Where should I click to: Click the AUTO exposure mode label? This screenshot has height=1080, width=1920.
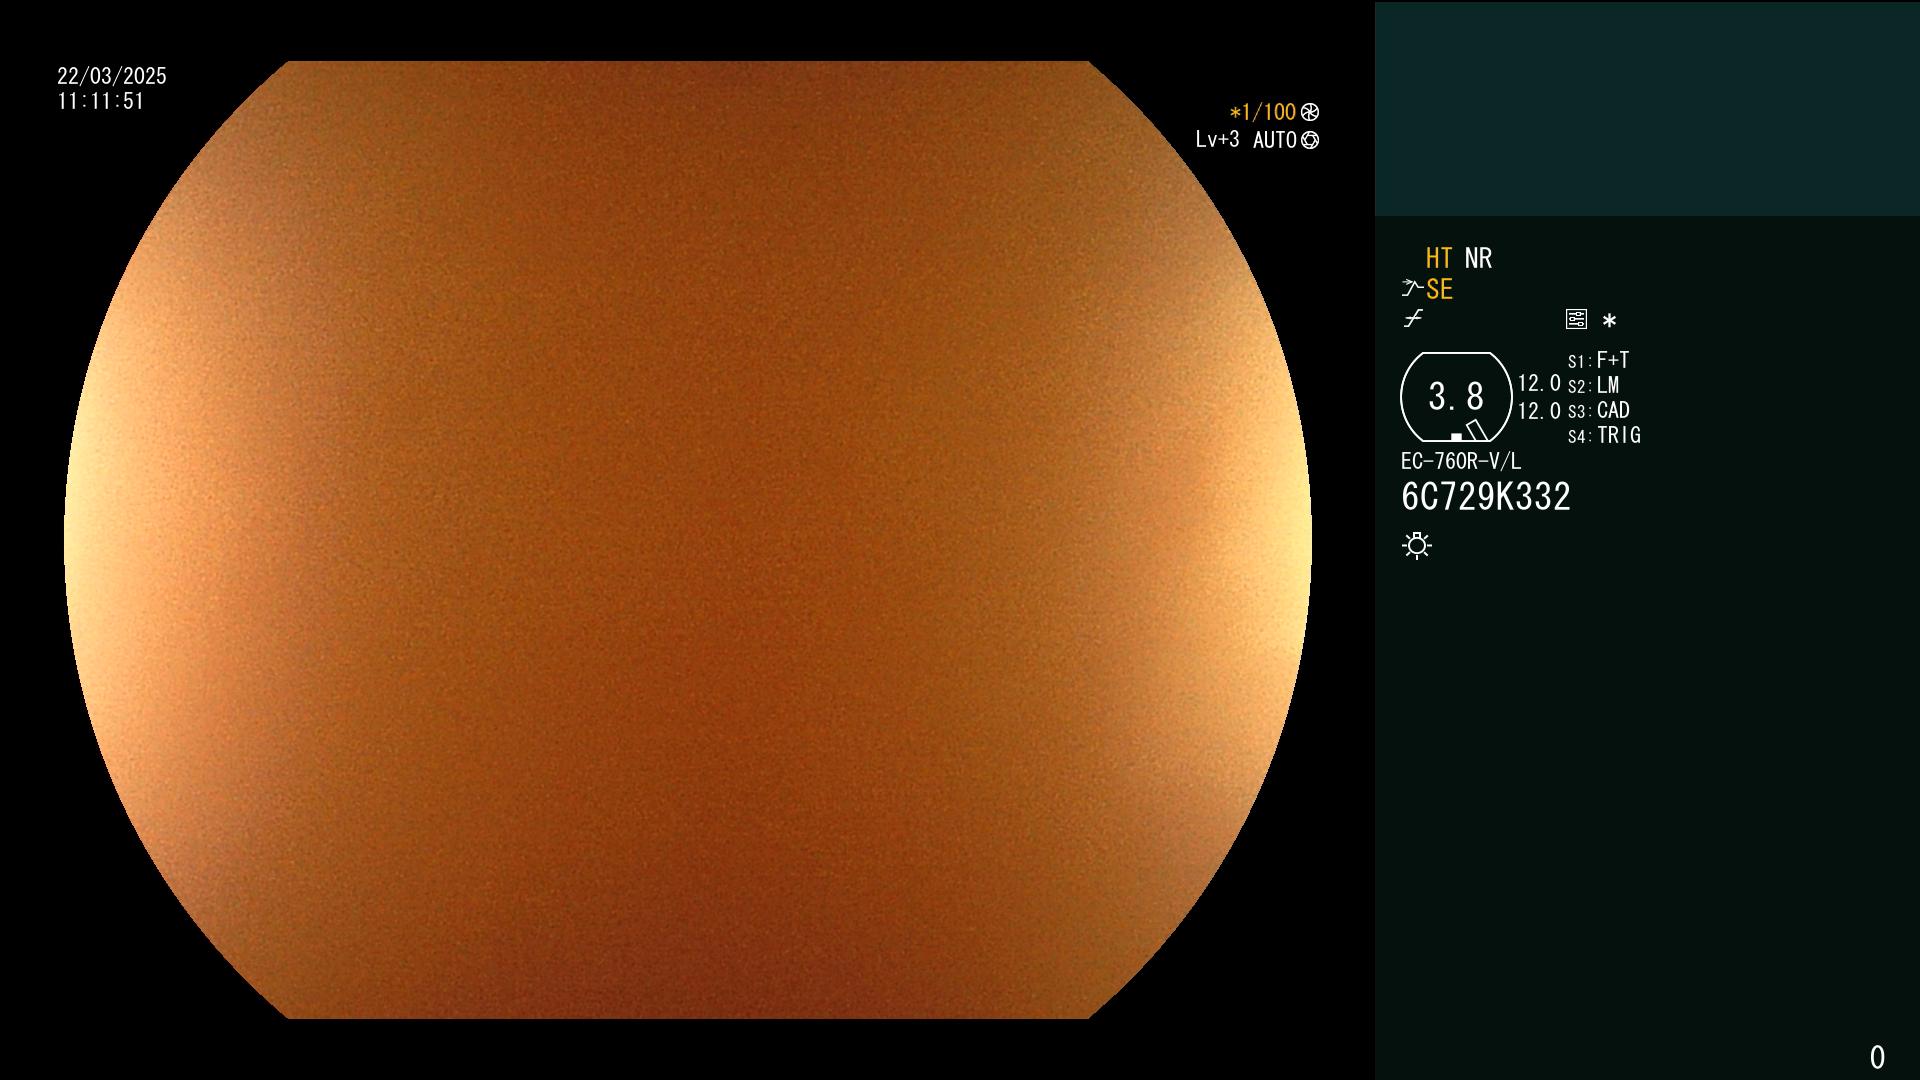pos(1274,140)
